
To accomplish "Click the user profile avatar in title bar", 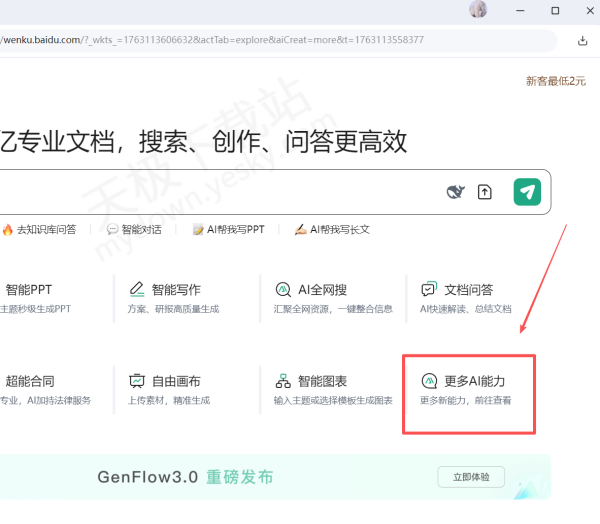I will tap(478, 10).
